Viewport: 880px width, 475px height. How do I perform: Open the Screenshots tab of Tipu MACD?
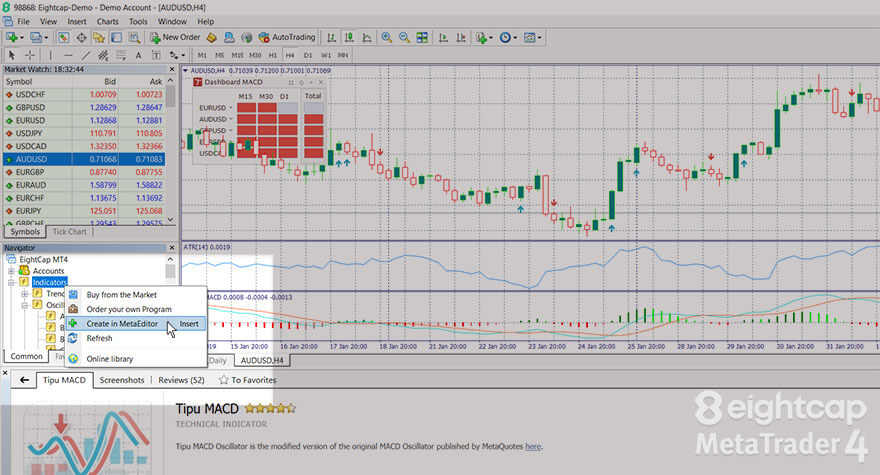122,380
